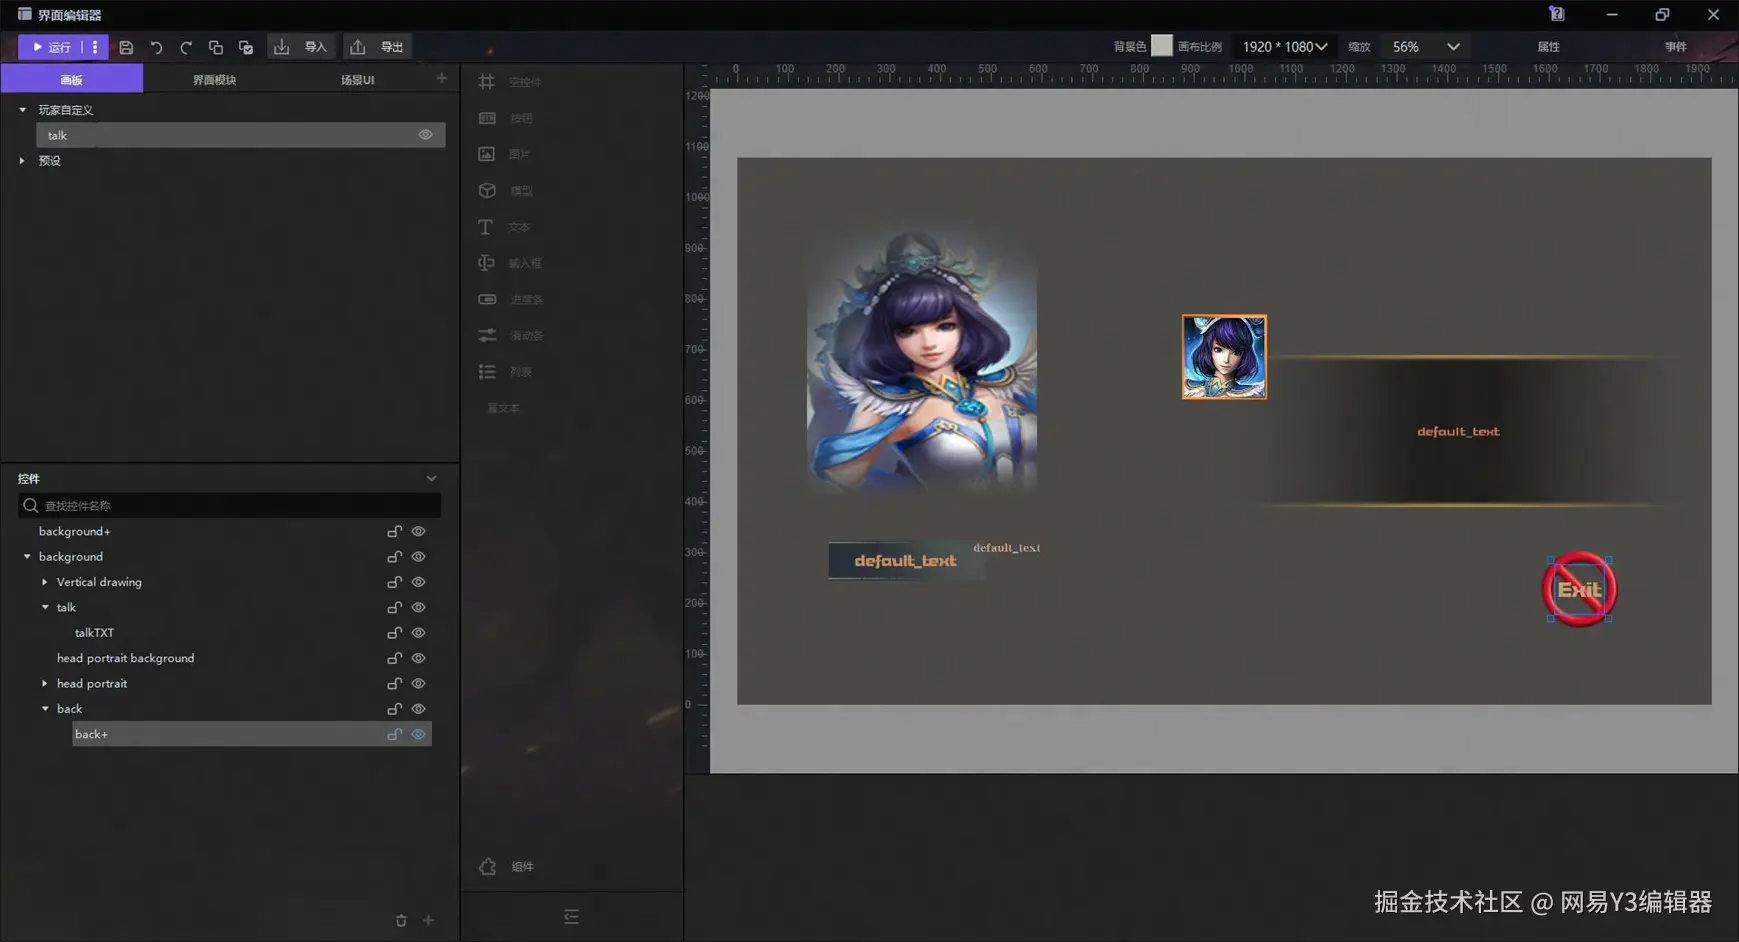Select the 图片 image widget tool

[x=505, y=154]
